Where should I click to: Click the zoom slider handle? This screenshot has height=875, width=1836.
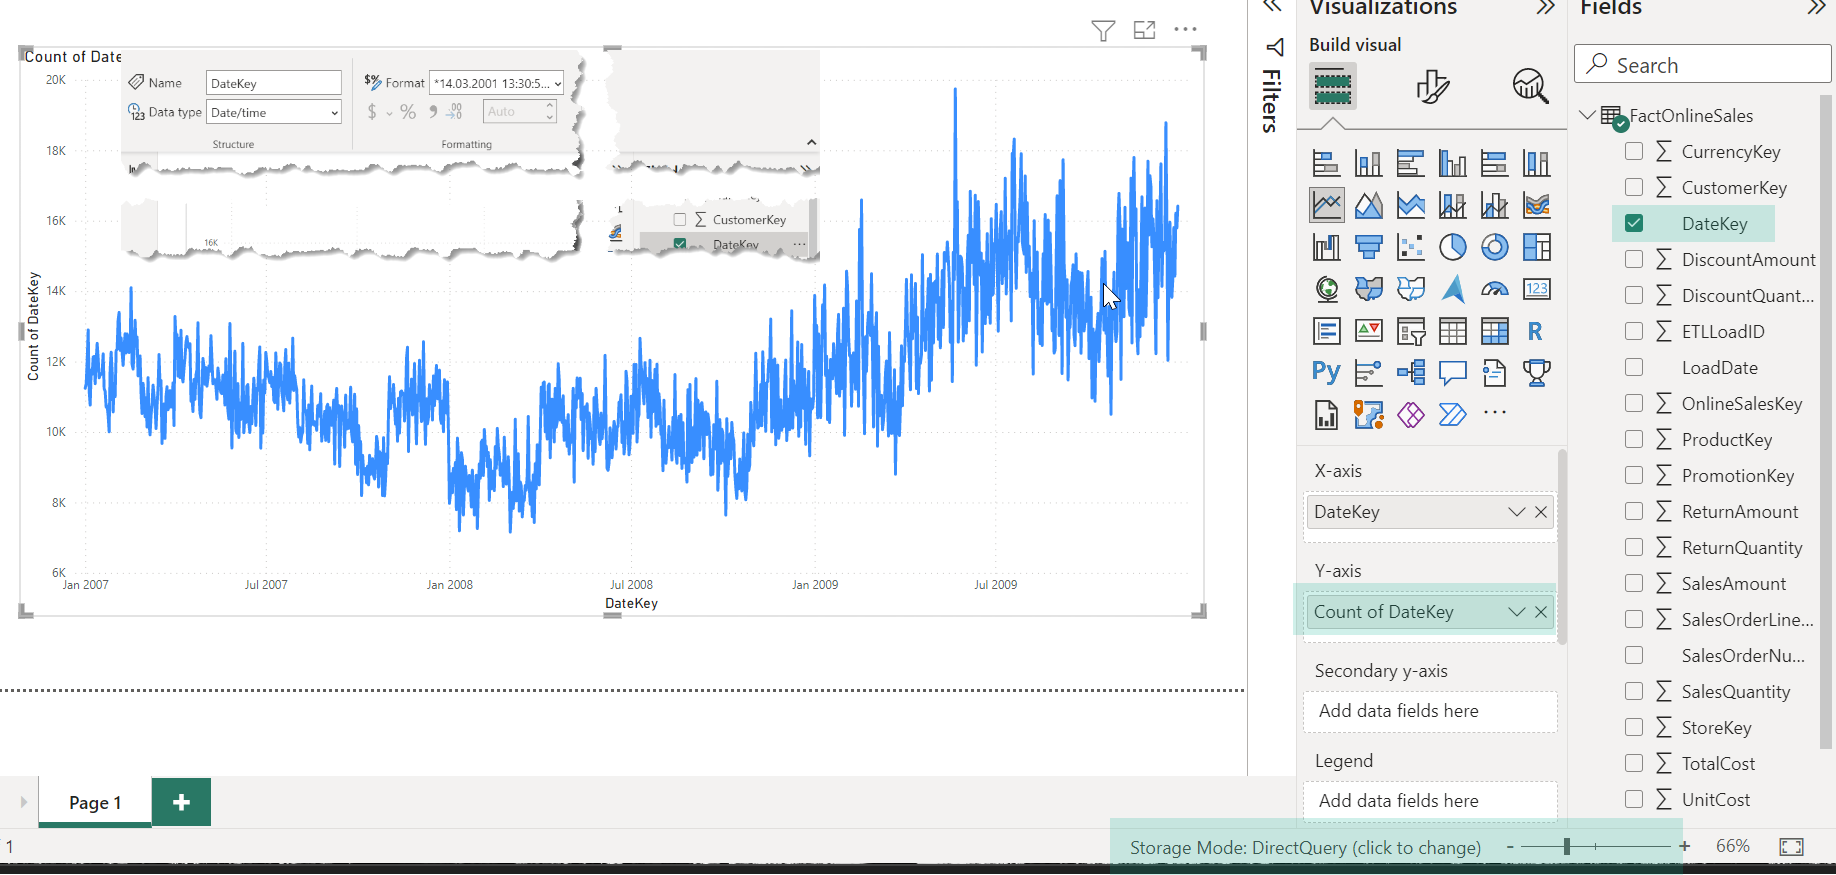pos(1567,847)
